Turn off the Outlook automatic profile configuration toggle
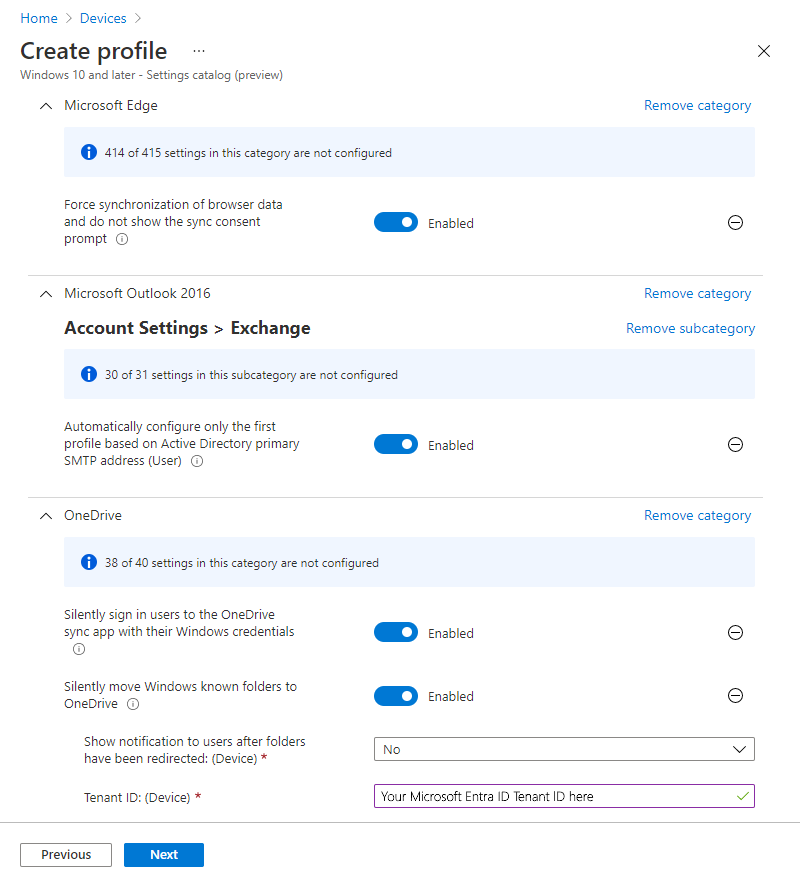 click(x=396, y=444)
